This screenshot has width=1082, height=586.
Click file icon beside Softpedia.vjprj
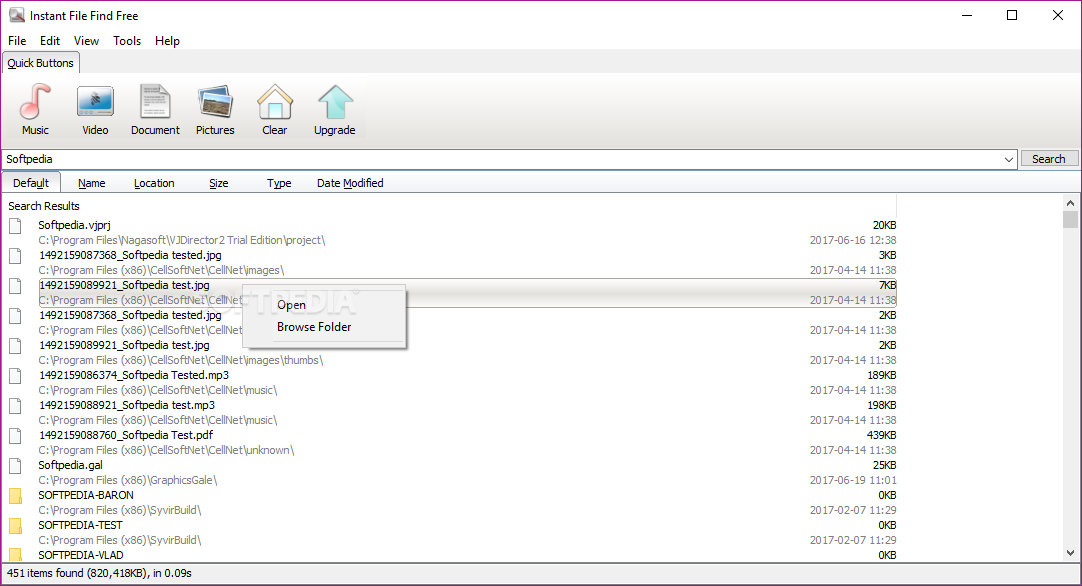click(x=15, y=226)
